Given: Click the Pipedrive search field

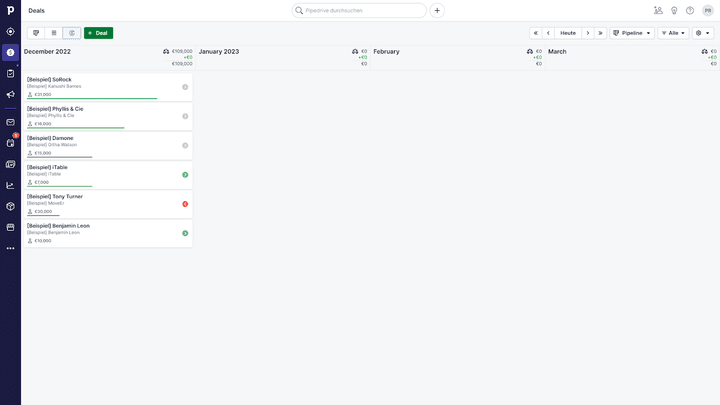Looking at the screenshot, I should (360, 10).
